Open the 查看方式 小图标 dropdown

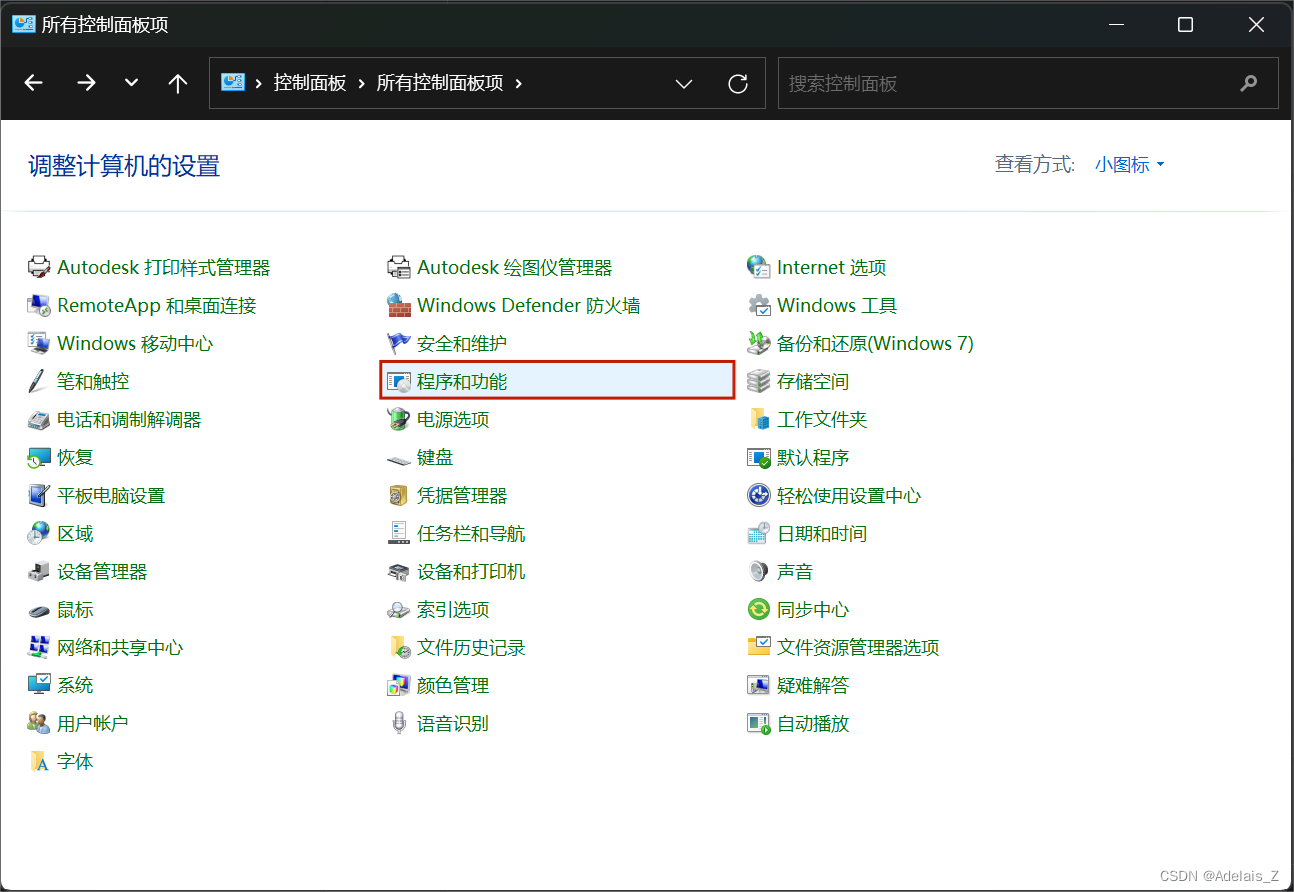click(1130, 165)
